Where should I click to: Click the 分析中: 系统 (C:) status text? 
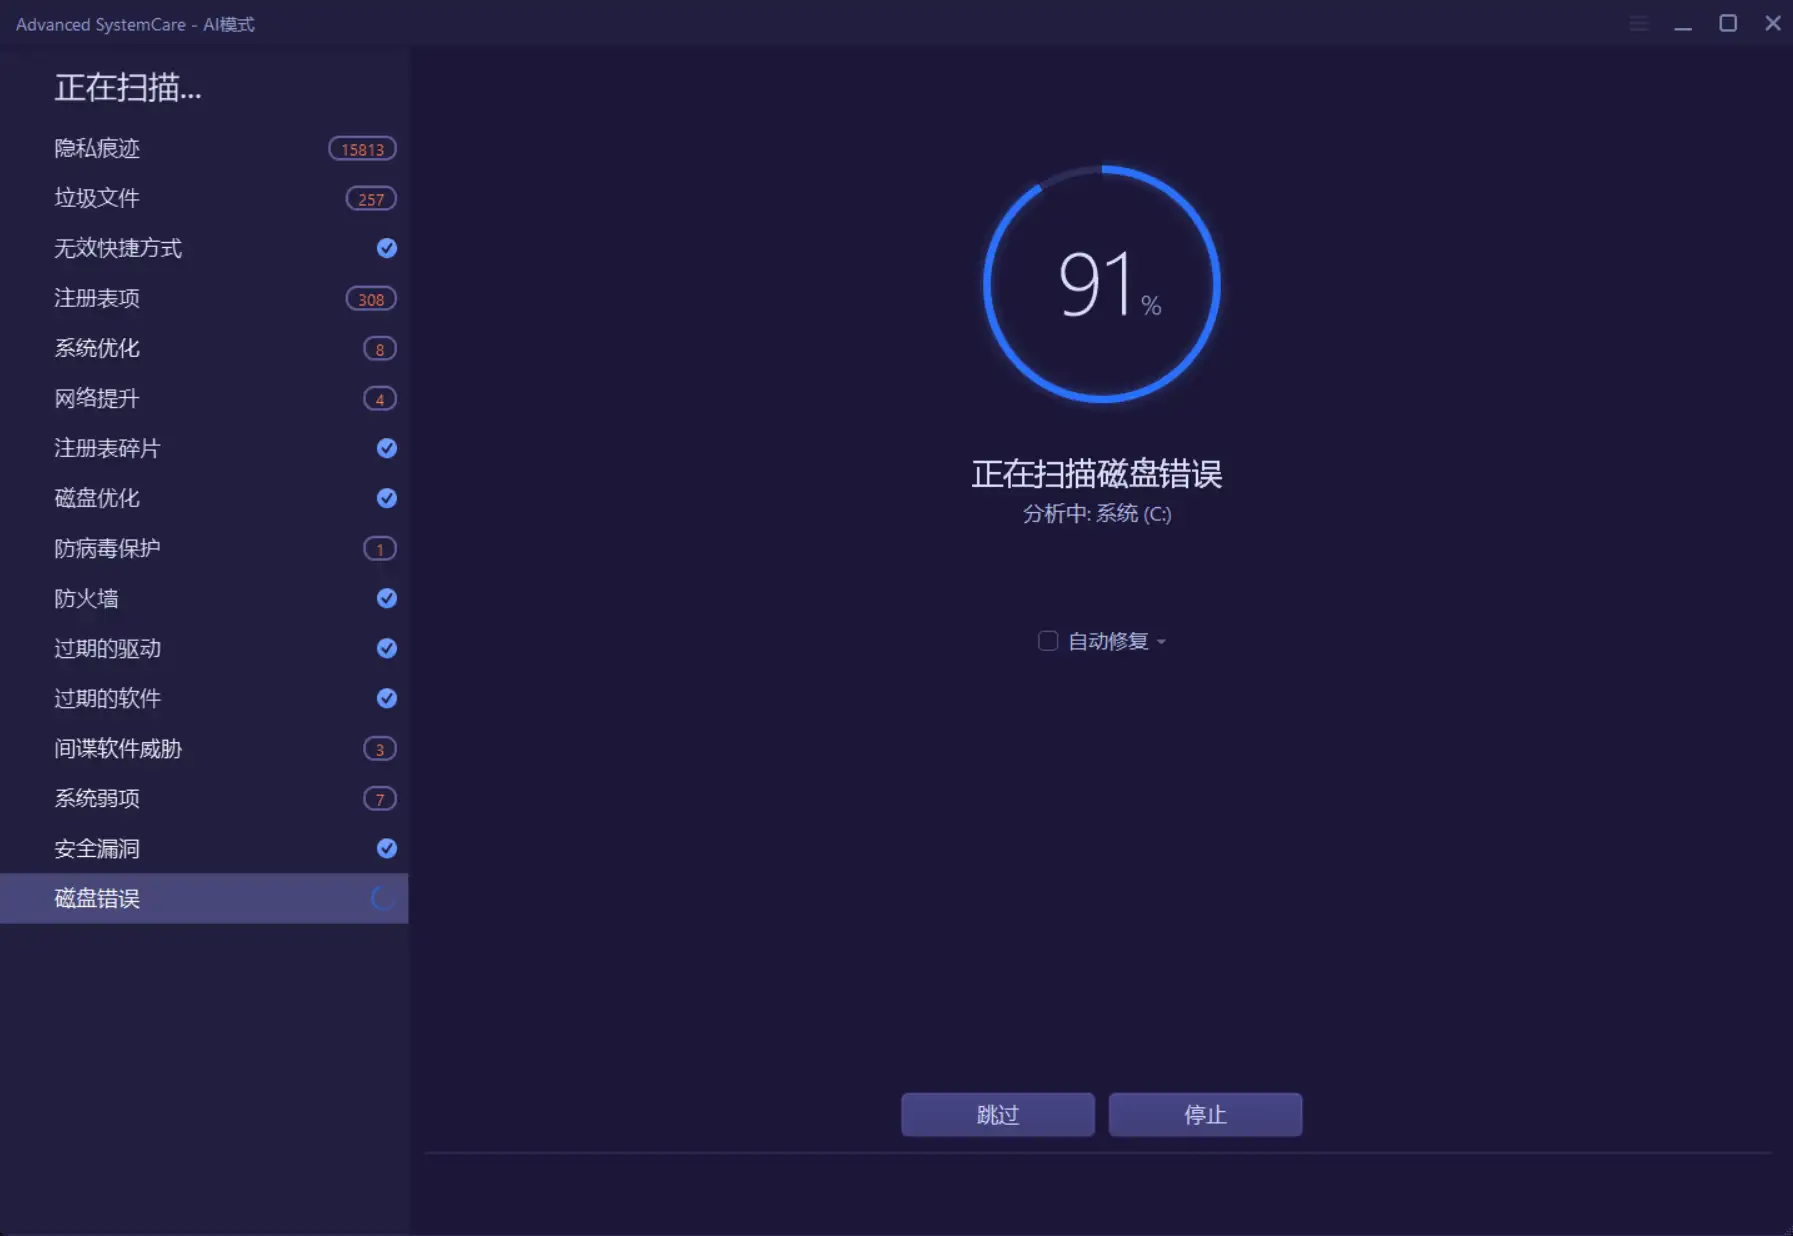(1097, 514)
